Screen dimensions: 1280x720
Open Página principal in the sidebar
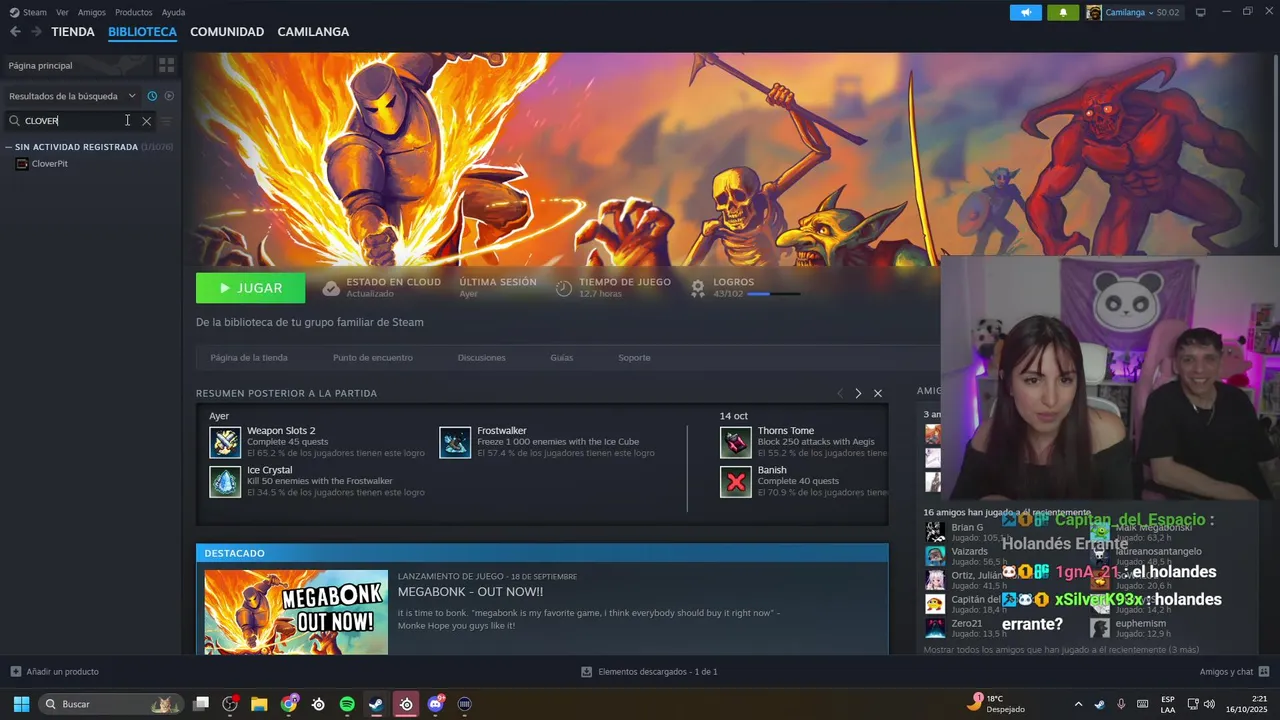point(77,65)
